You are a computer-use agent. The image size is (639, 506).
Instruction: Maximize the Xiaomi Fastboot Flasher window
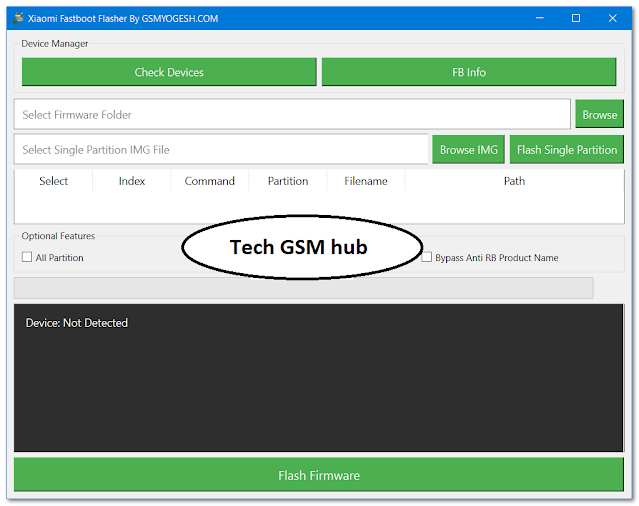[576, 18]
